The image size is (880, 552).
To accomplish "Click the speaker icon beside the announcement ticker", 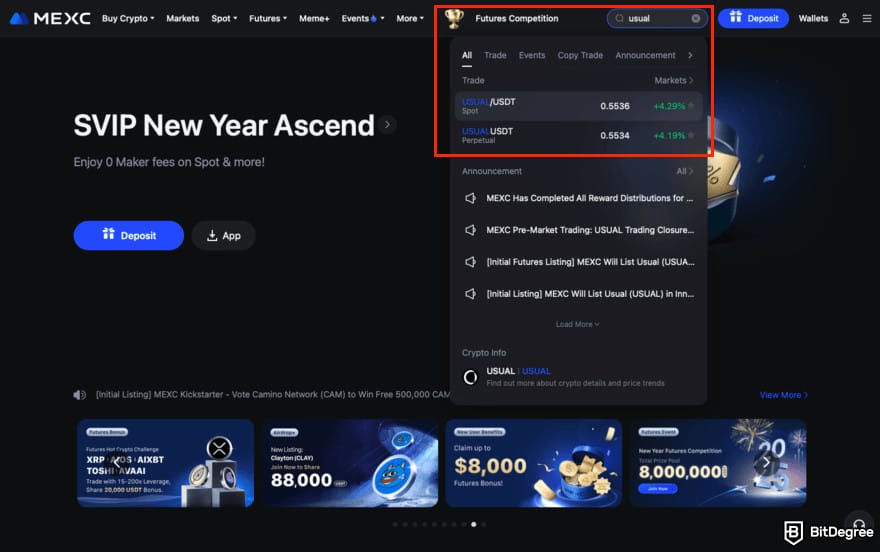I will point(80,395).
